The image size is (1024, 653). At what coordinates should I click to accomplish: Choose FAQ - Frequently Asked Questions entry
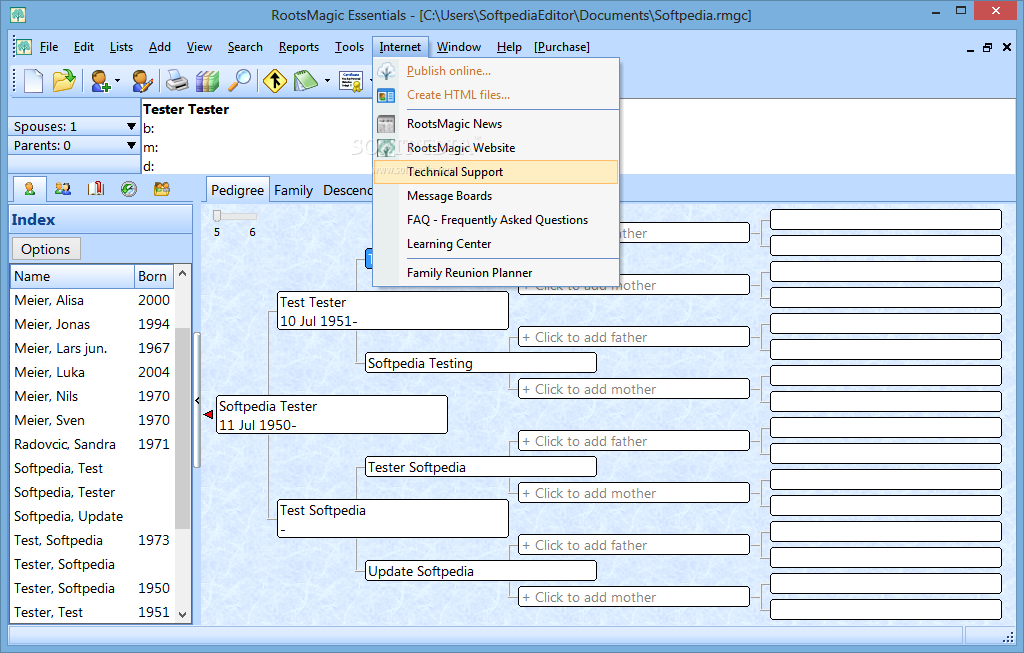pyautogui.click(x=496, y=220)
